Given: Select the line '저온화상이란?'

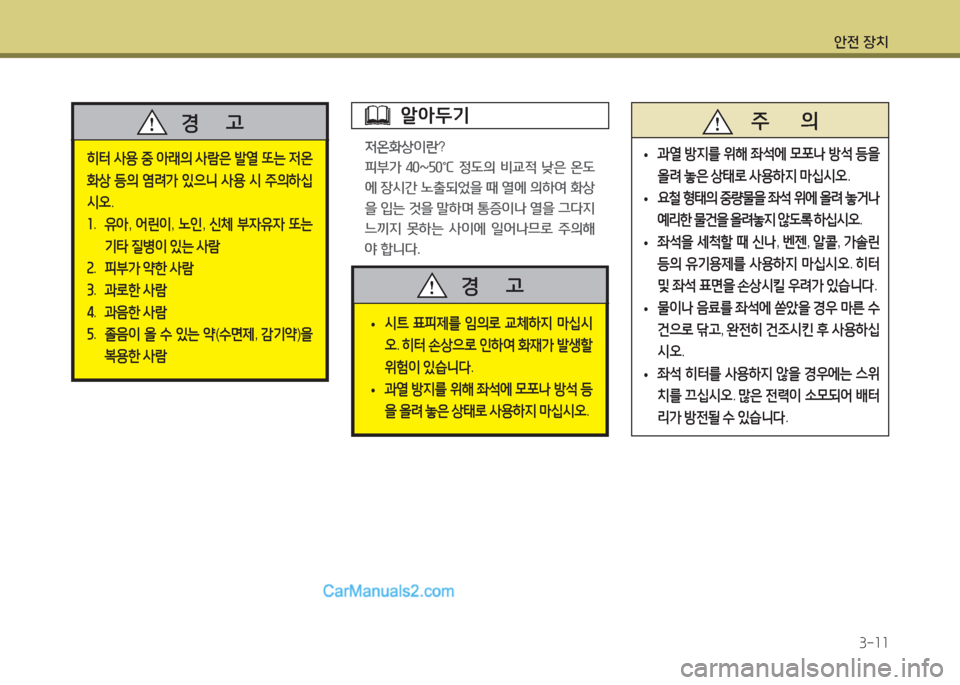Looking at the screenshot, I should [x=405, y=147].
